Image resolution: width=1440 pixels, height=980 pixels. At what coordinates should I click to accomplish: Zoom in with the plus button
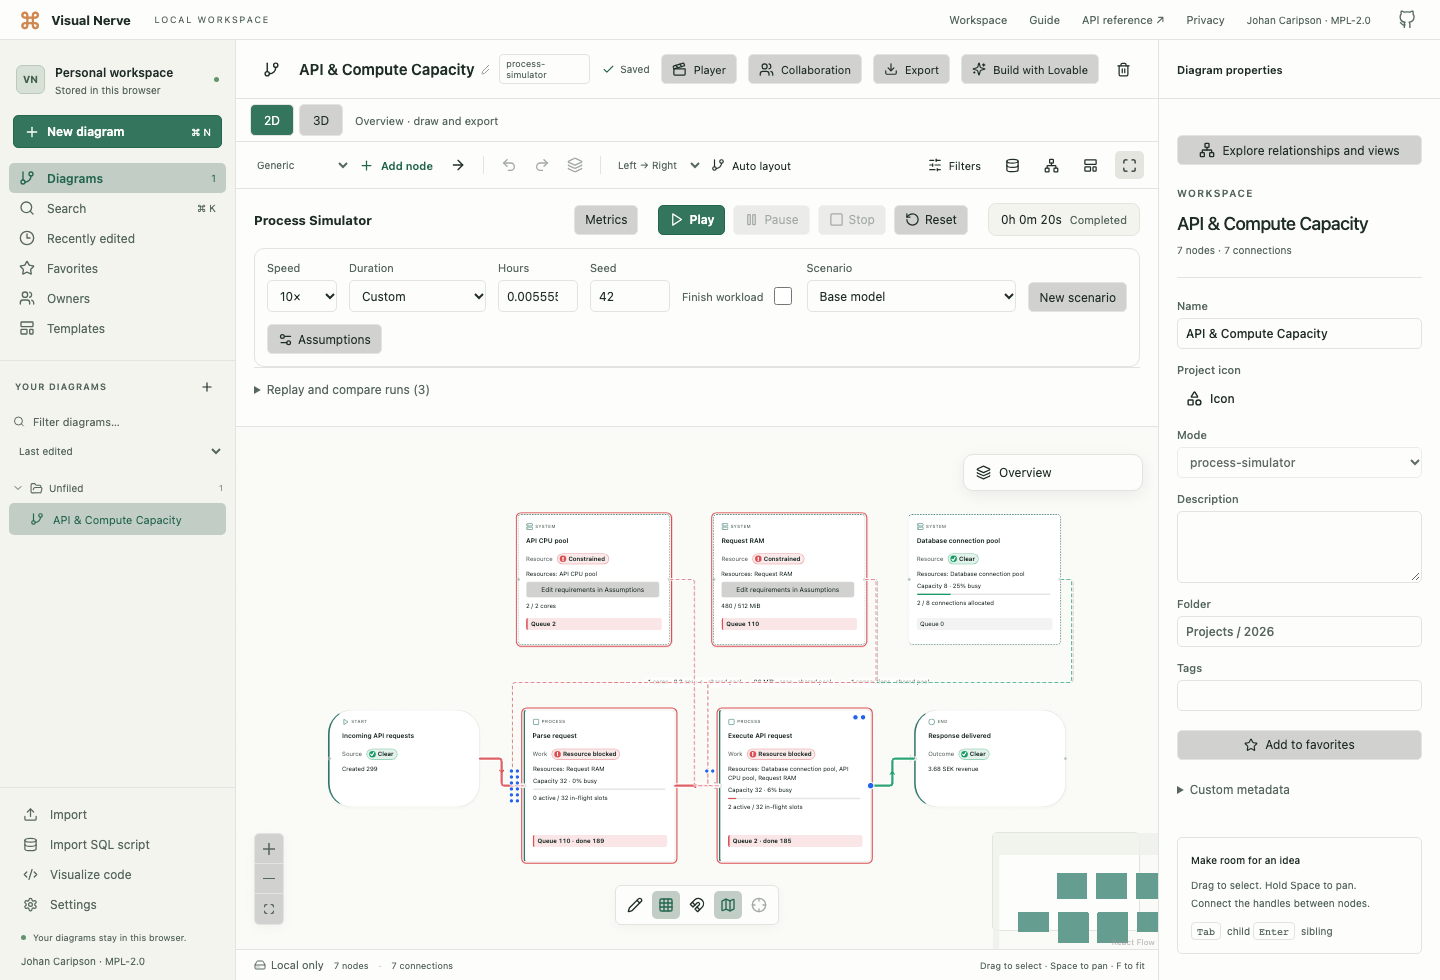click(x=269, y=849)
